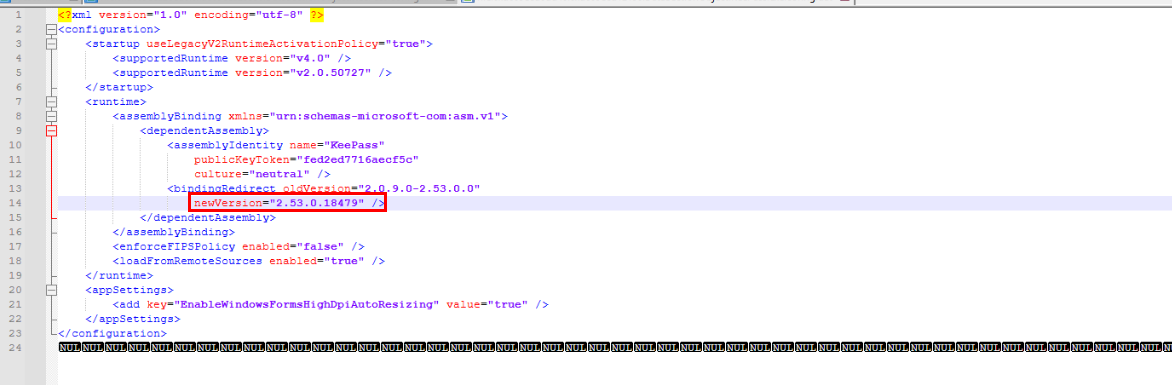Click the closing </assemblyBinding> tag
This screenshot has height=385, width=1172.
click(173, 232)
